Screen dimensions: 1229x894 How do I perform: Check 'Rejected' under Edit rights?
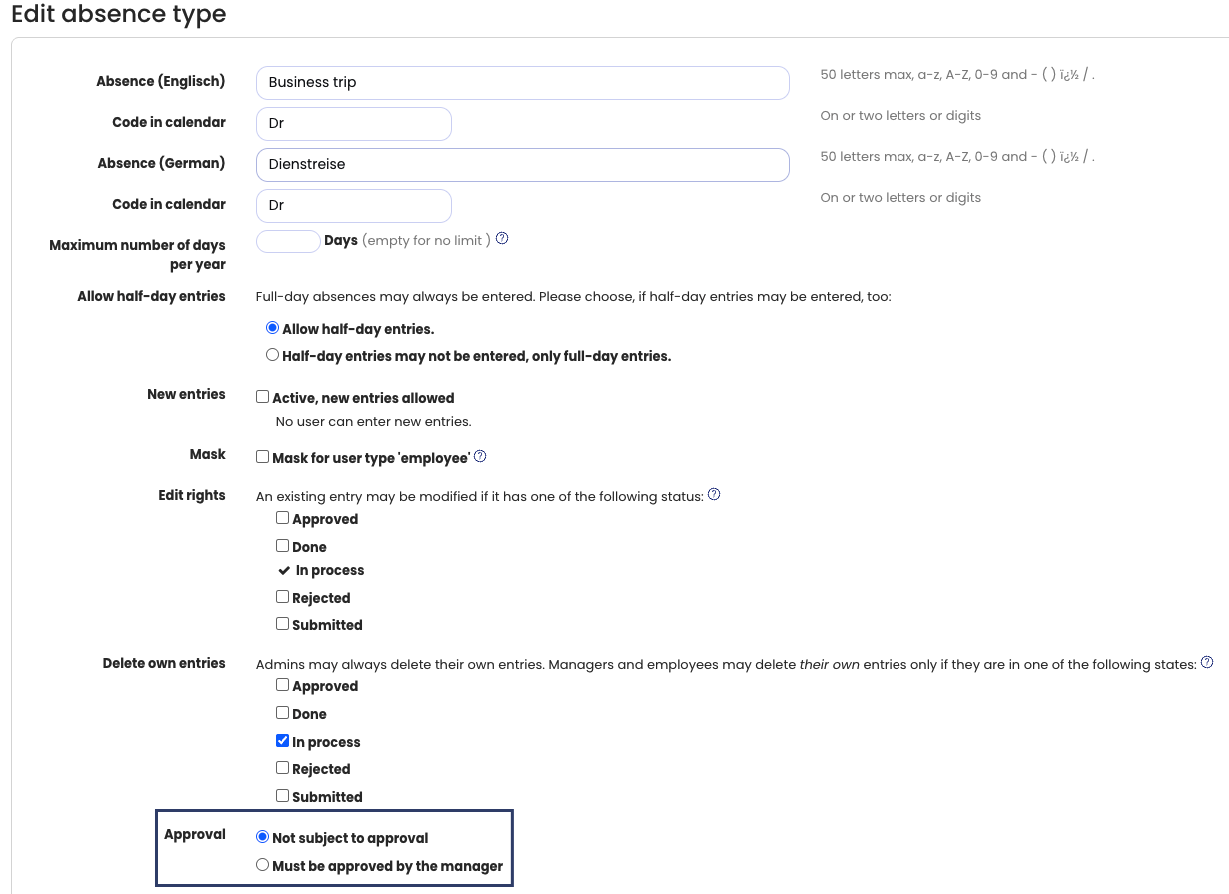(283, 597)
